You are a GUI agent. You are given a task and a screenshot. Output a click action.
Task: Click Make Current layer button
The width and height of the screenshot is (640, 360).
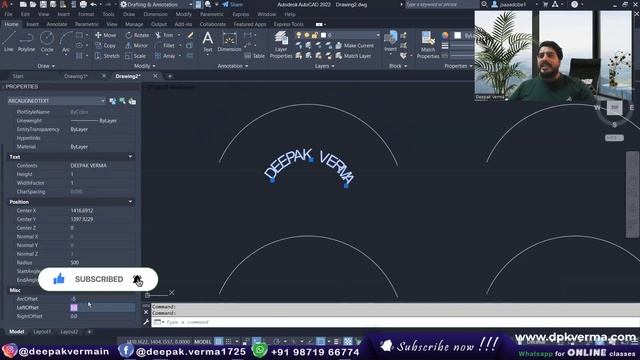(x=354, y=46)
